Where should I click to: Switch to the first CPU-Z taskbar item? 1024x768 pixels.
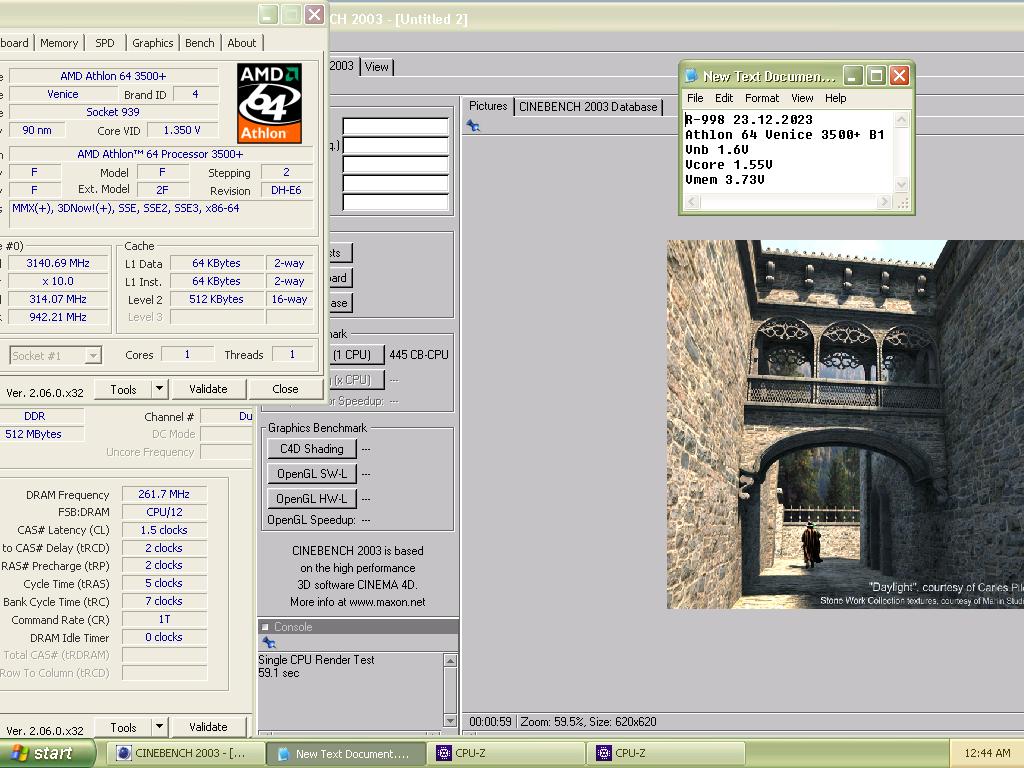507,753
